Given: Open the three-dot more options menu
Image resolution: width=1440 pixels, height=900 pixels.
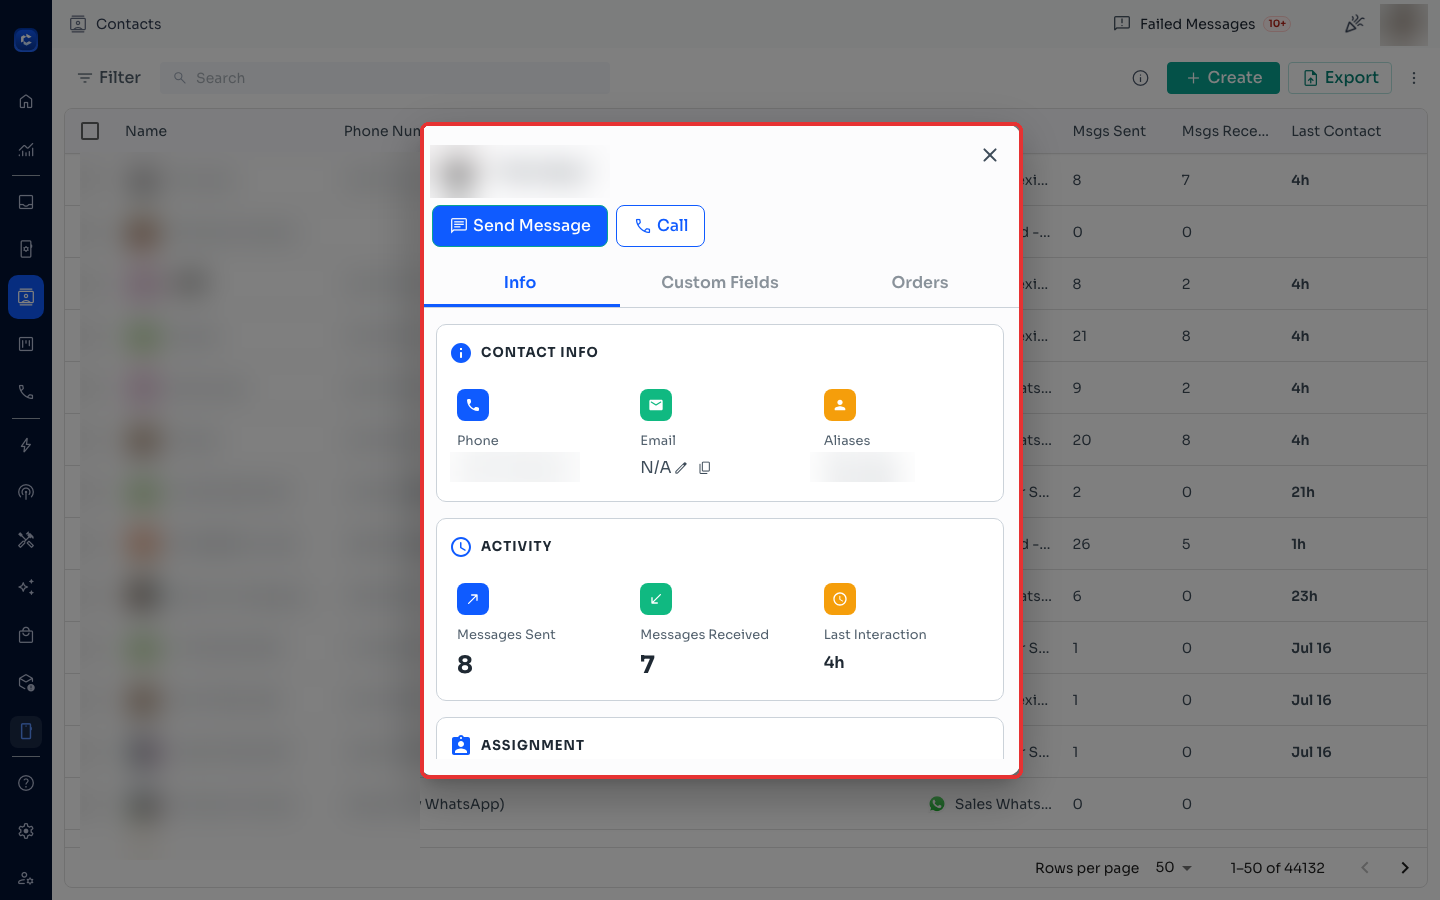Looking at the screenshot, I should pyautogui.click(x=1414, y=78).
